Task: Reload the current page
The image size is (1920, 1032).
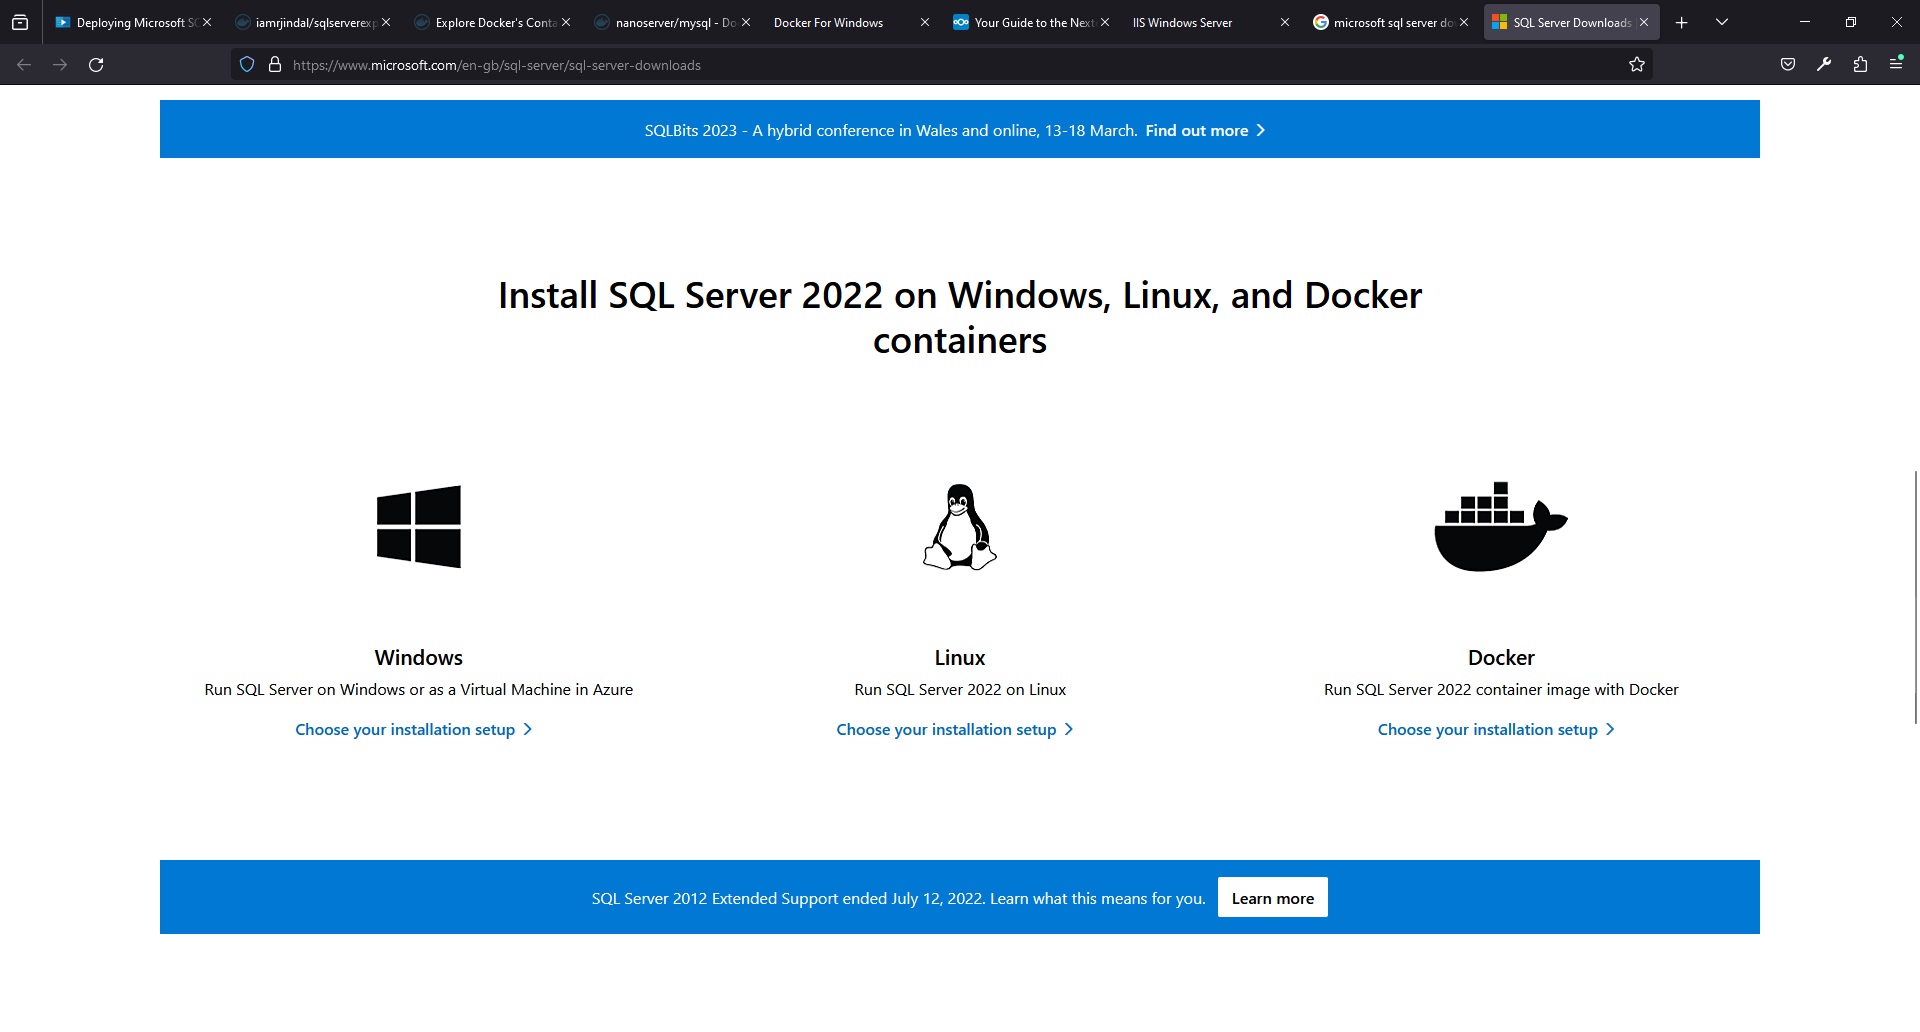Action: pos(96,65)
